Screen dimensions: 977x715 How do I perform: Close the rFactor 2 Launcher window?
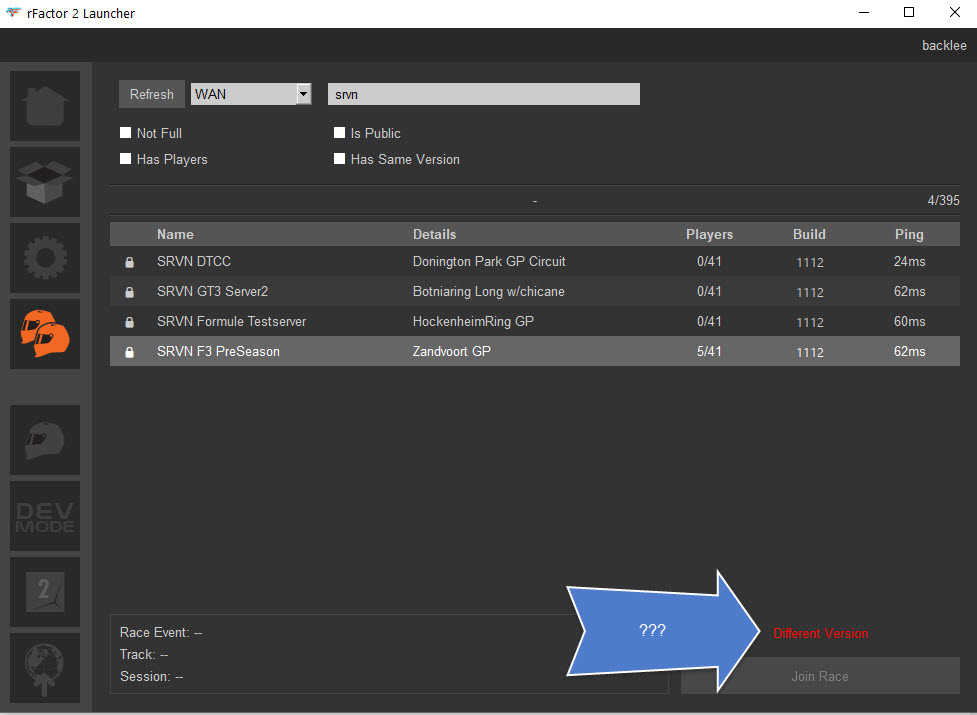(955, 12)
